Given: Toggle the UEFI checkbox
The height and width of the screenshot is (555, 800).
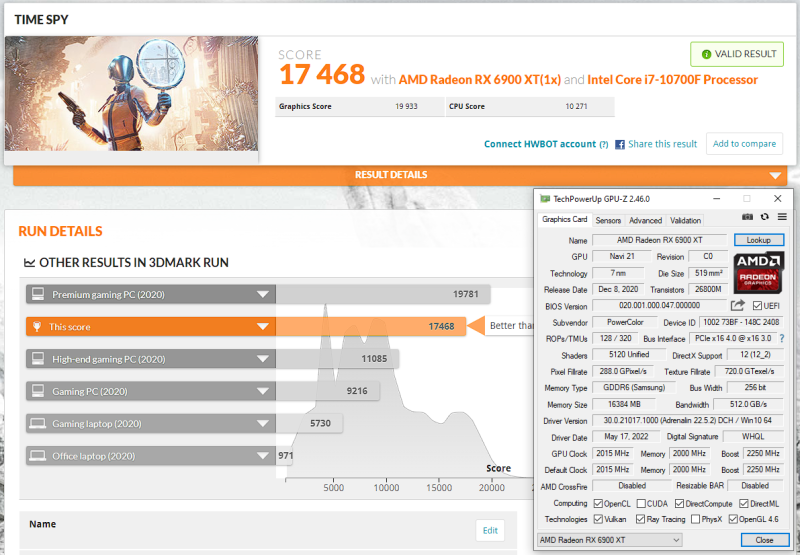Looking at the screenshot, I should (757, 305).
